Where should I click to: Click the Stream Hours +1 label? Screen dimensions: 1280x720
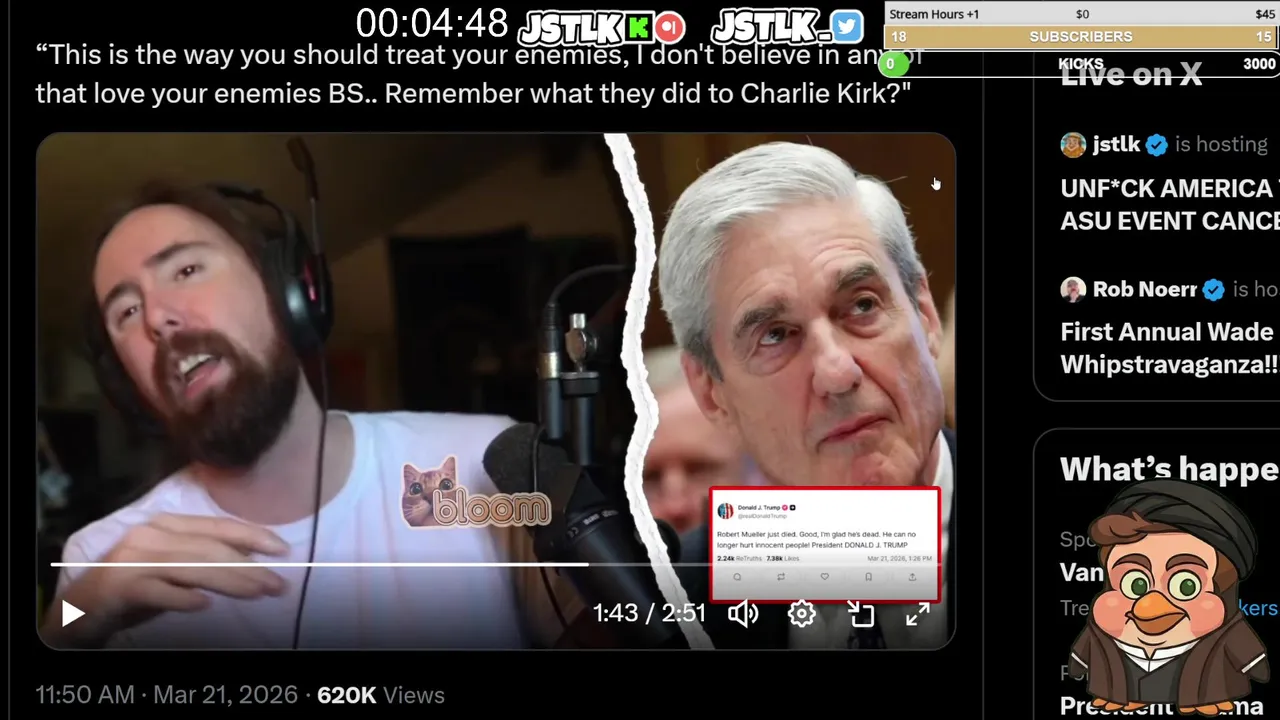coord(934,14)
